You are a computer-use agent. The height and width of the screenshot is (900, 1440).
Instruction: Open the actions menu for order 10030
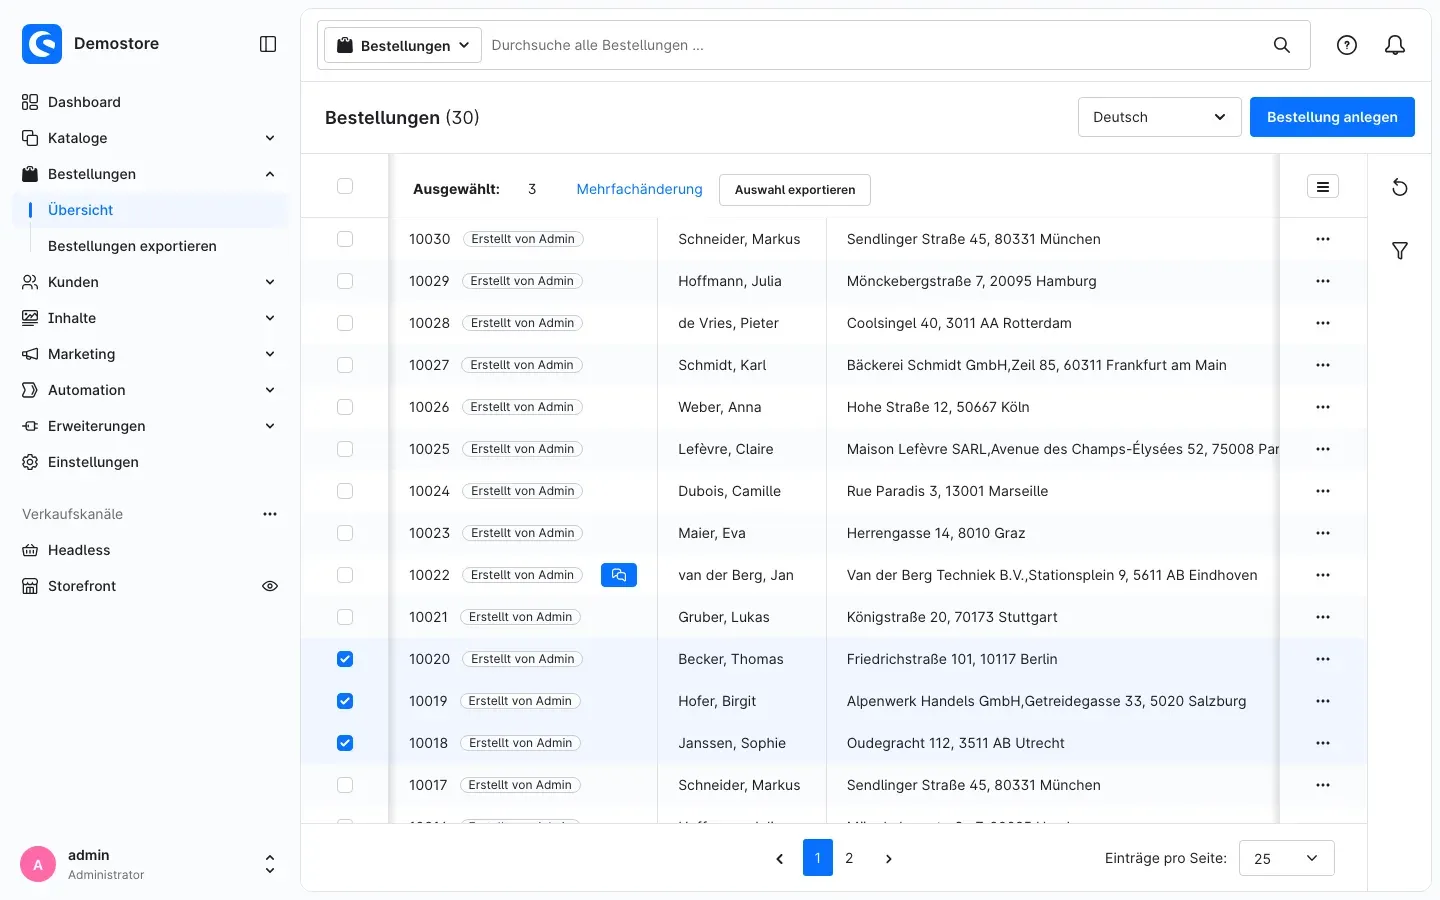click(x=1323, y=239)
